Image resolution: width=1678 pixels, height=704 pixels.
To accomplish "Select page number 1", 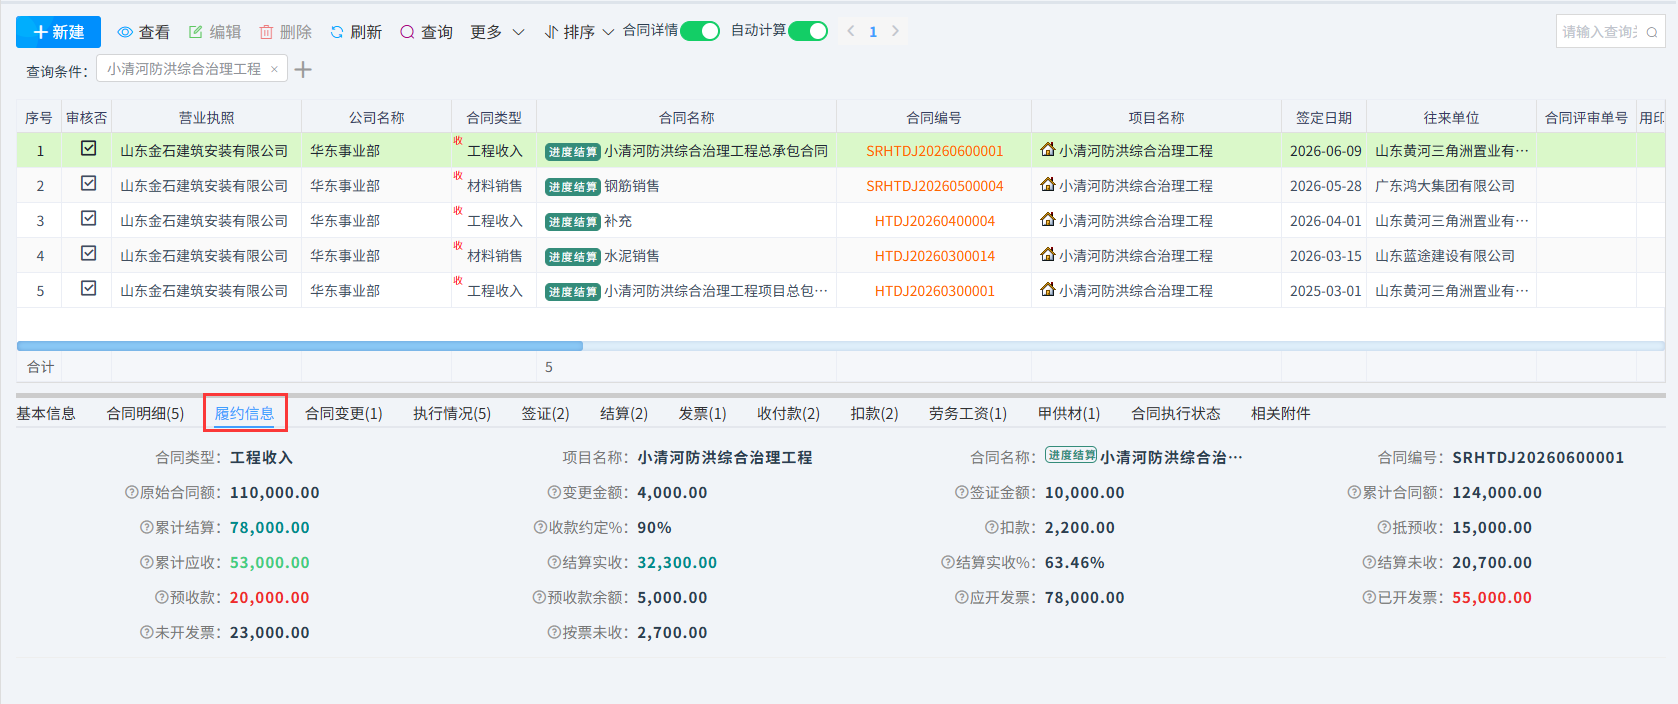I will click(x=873, y=32).
